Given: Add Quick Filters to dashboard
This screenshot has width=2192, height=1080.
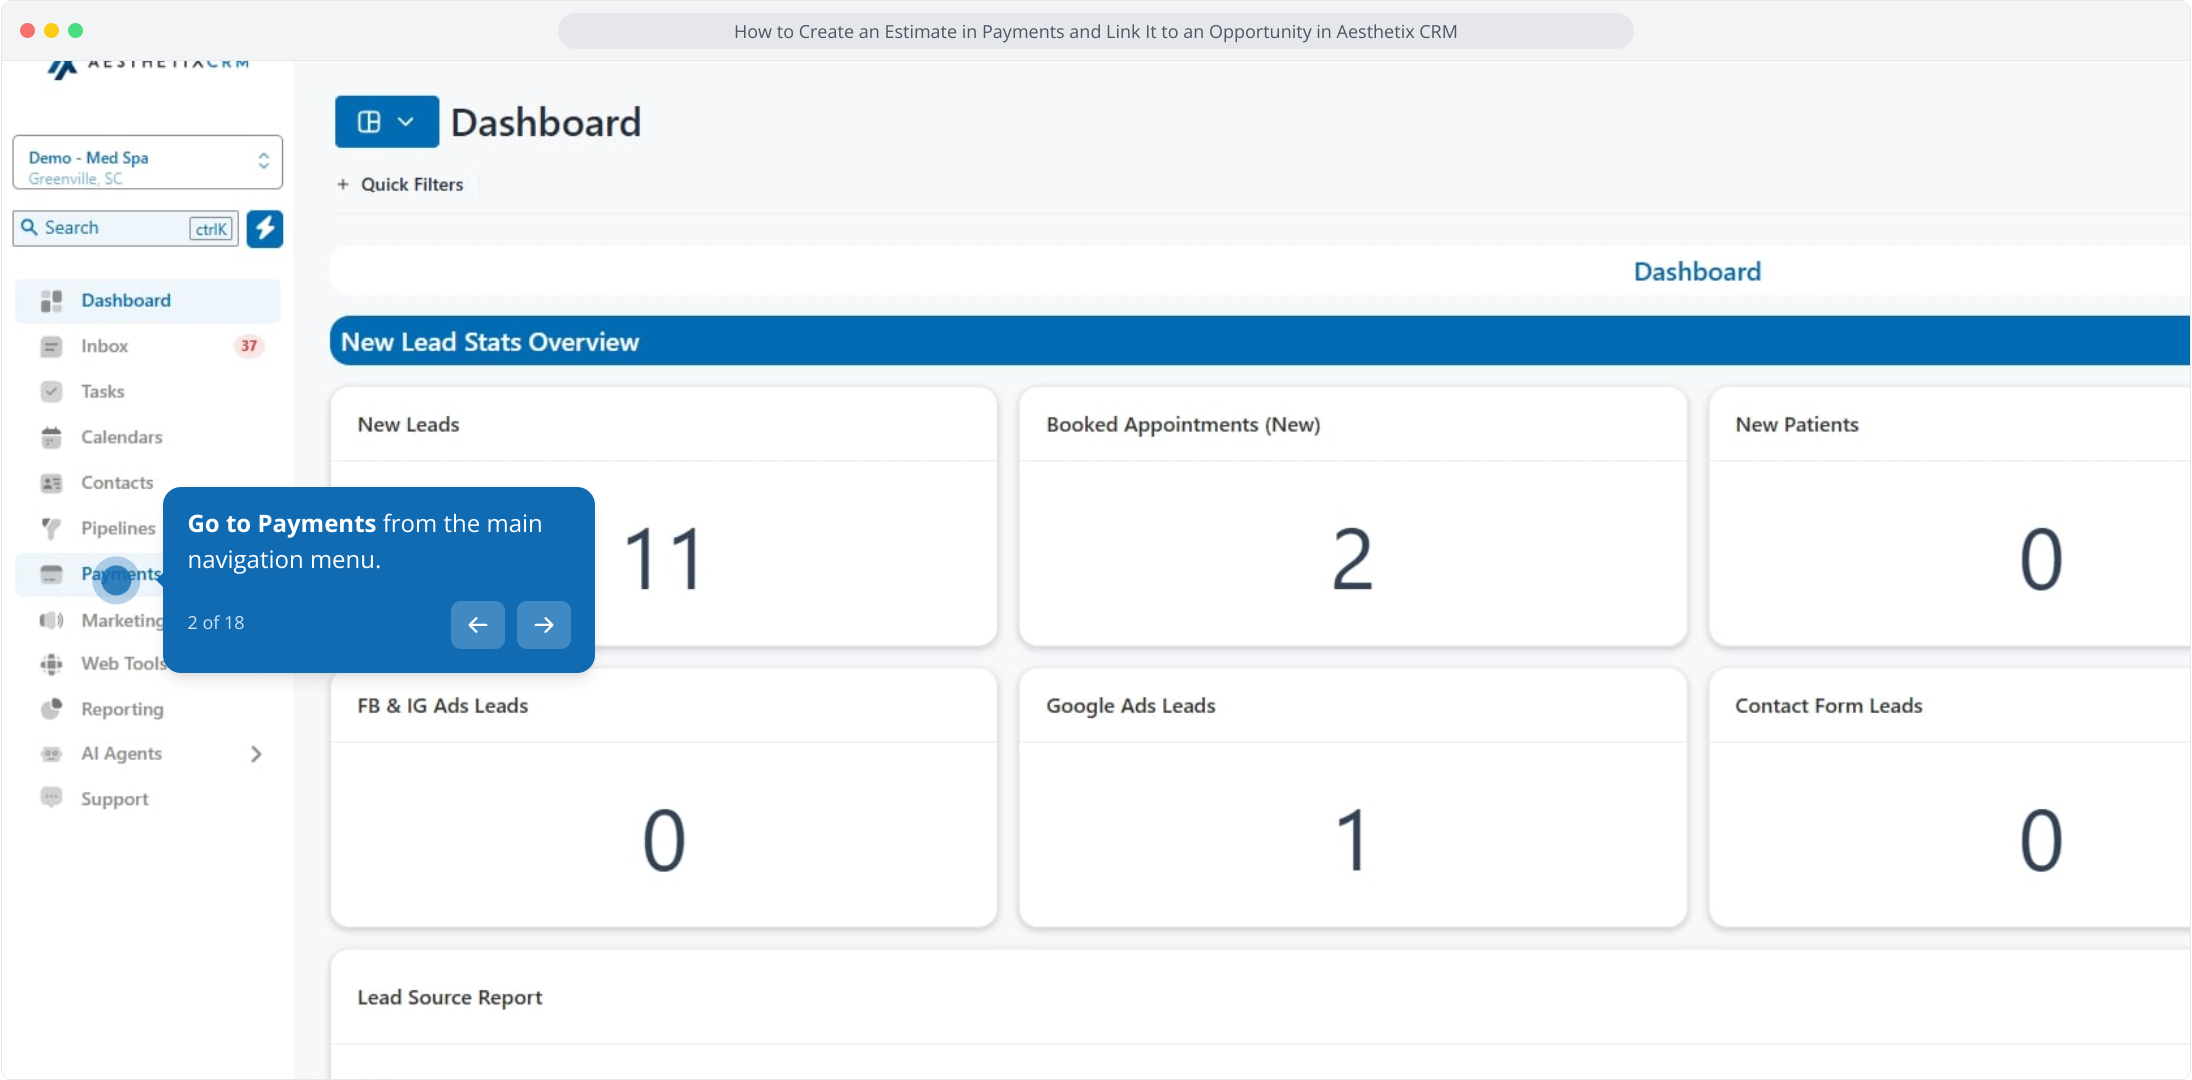Looking at the screenshot, I should tap(401, 185).
